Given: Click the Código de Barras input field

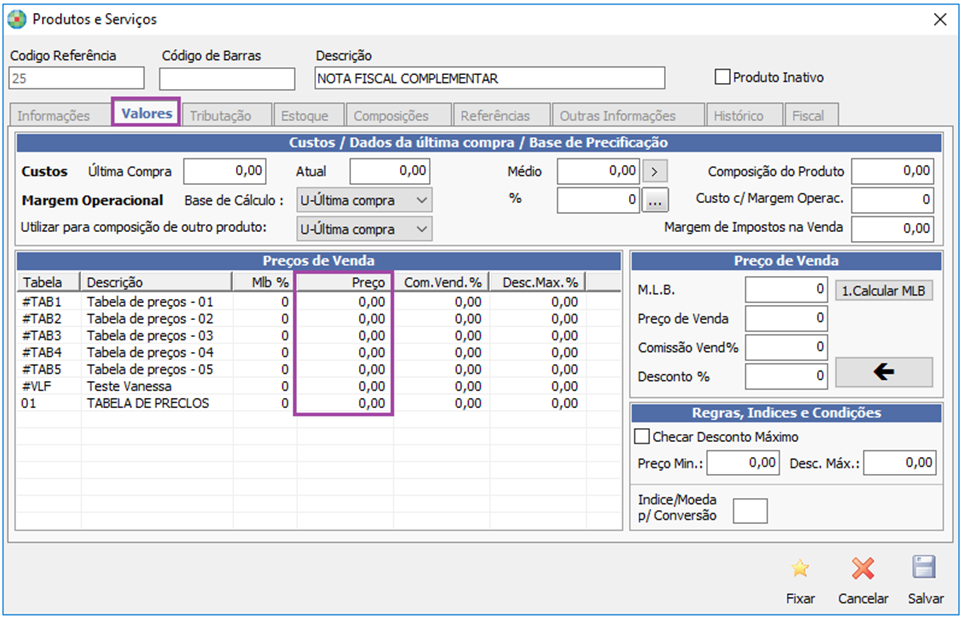Looking at the screenshot, I should [227, 79].
